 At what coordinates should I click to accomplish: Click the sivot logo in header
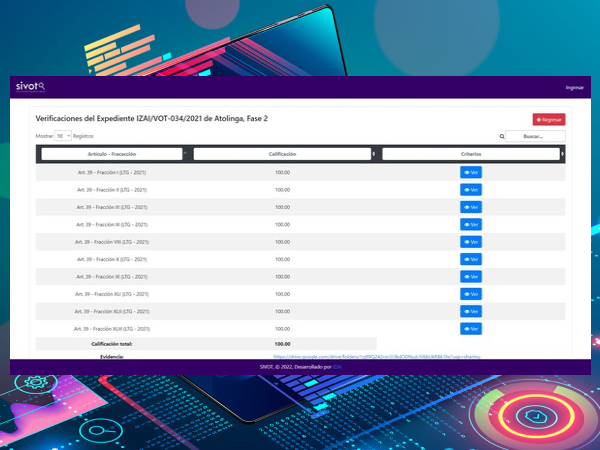point(30,87)
